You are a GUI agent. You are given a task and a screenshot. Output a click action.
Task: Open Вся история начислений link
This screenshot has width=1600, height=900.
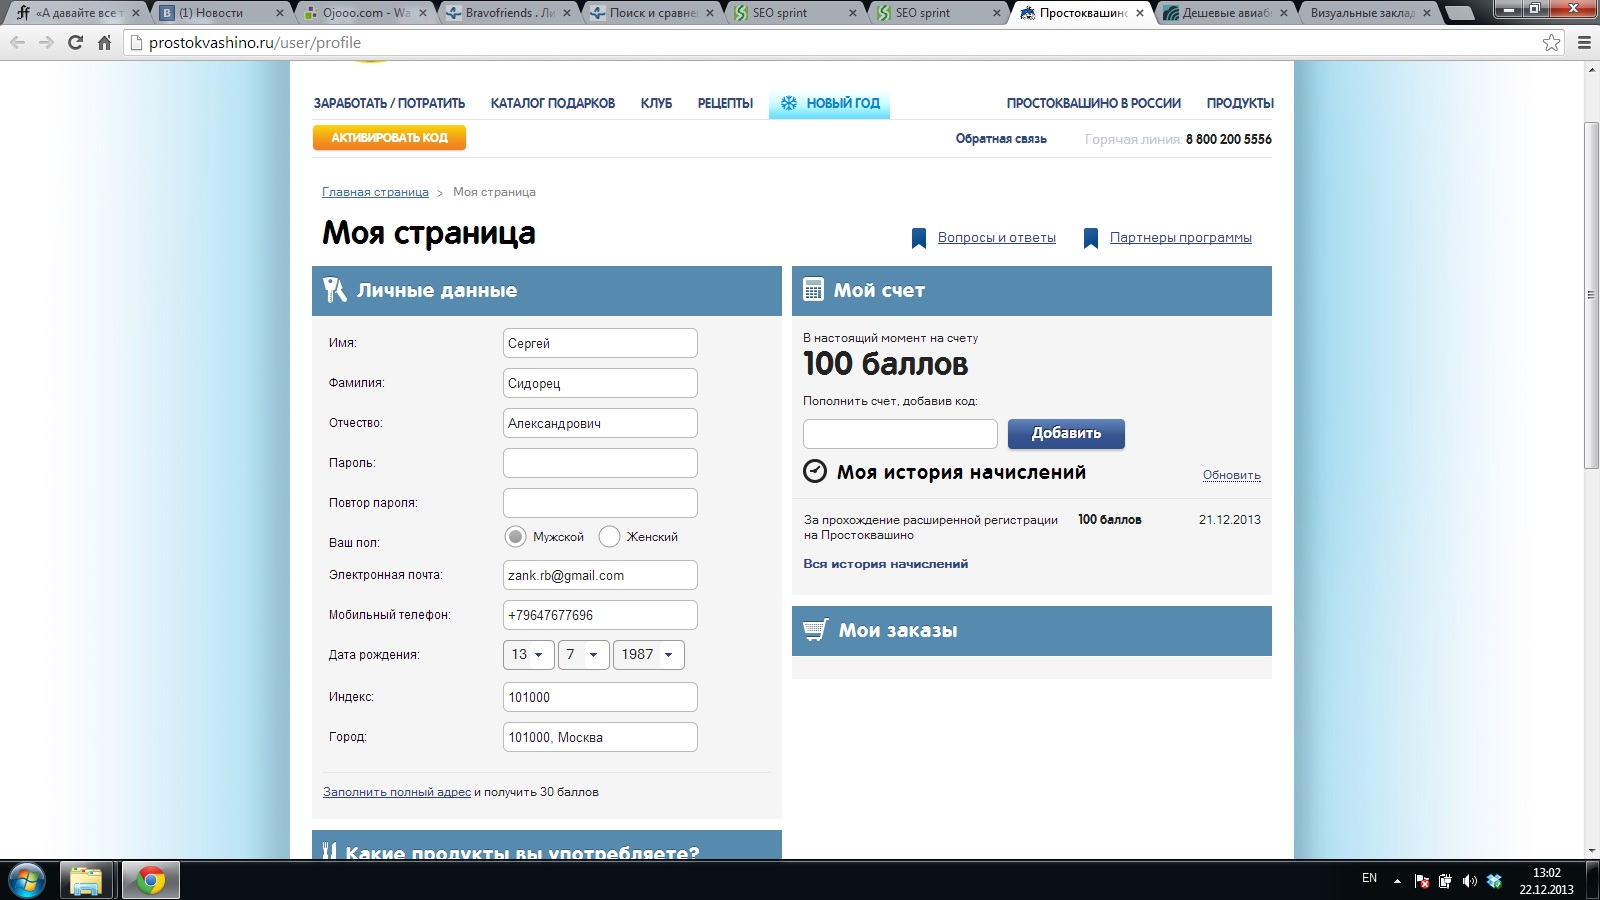pos(886,564)
